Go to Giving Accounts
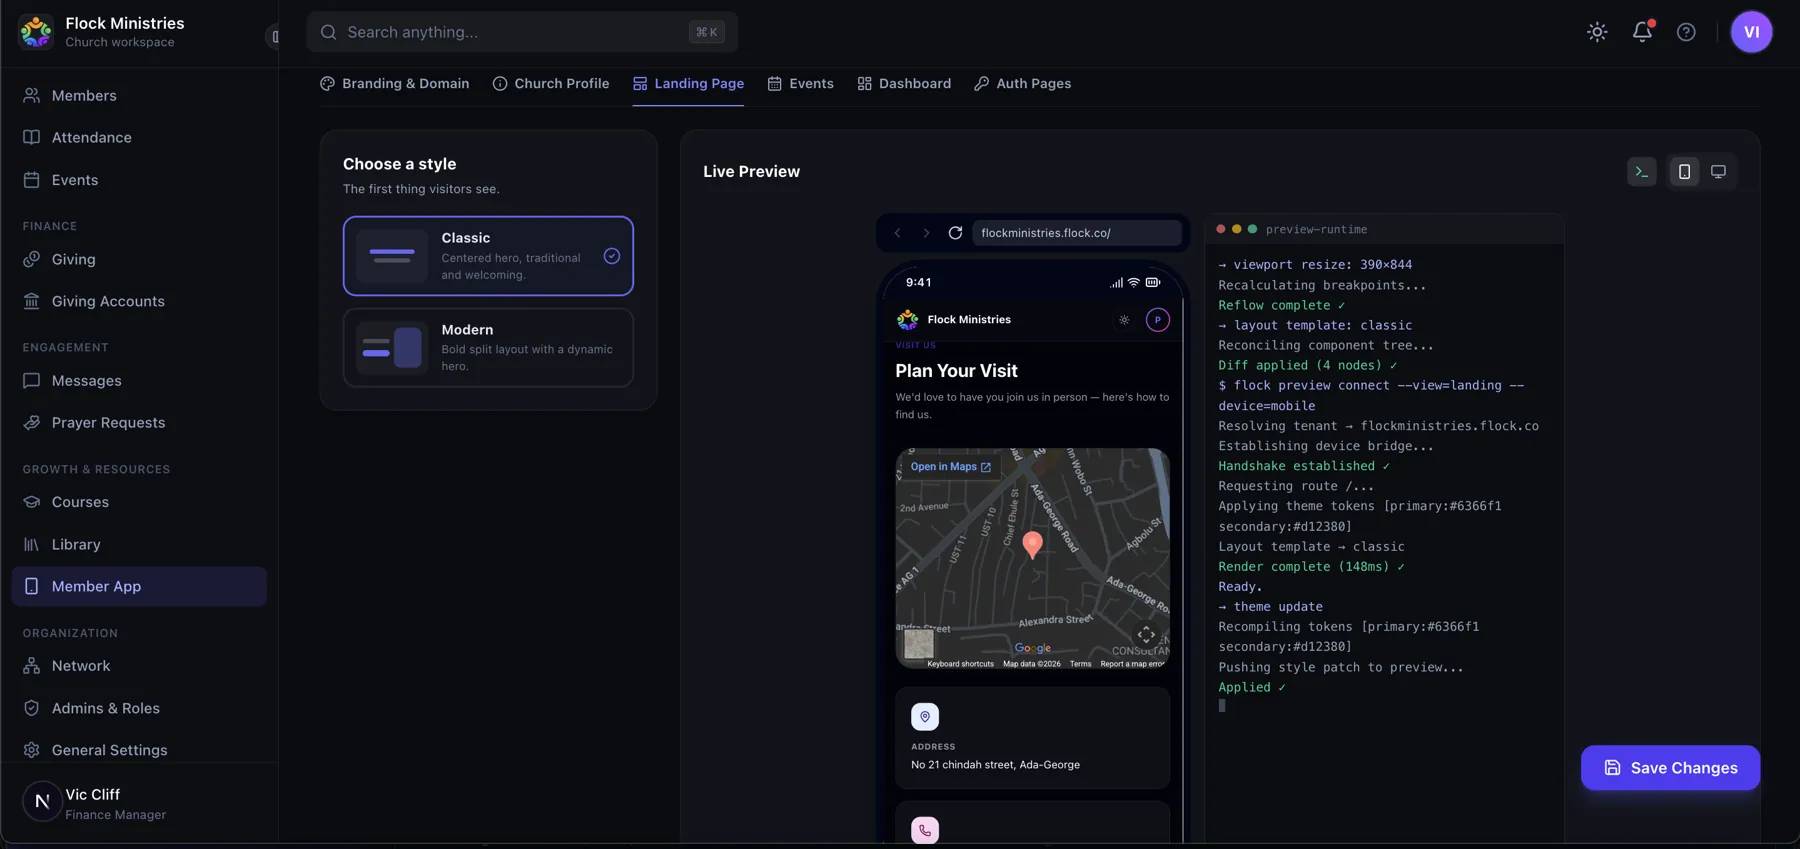The image size is (1800, 849). coord(139,302)
